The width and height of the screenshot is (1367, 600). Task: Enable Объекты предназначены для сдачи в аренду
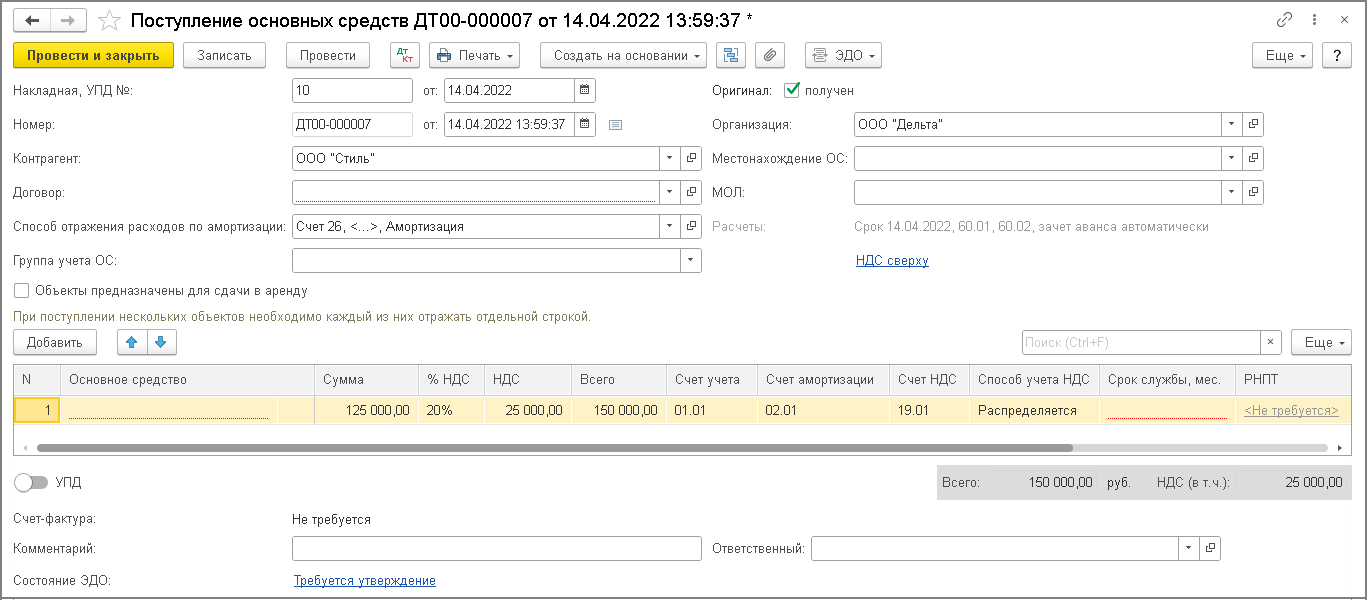click(x=21, y=291)
